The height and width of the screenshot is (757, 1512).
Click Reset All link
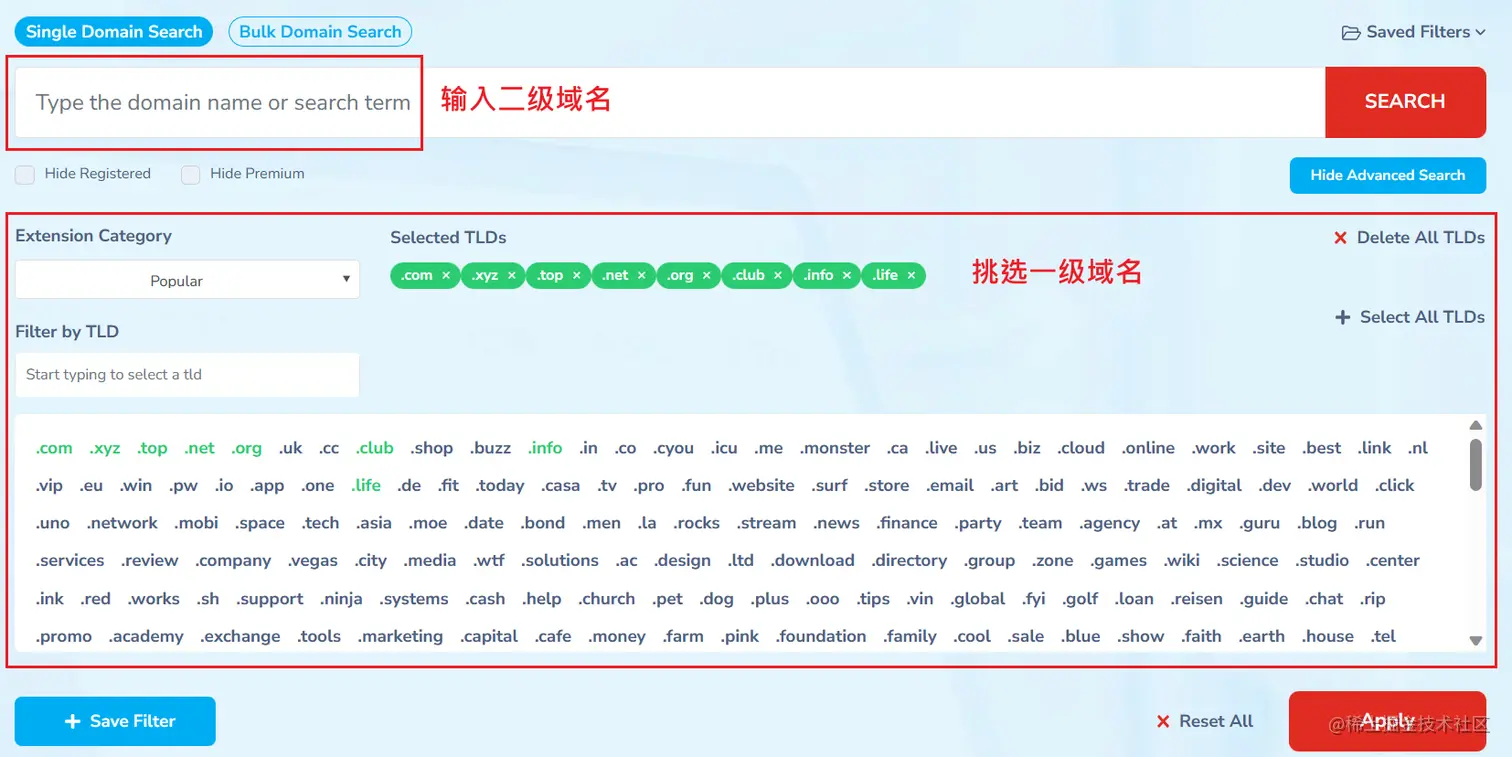tap(1205, 721)
